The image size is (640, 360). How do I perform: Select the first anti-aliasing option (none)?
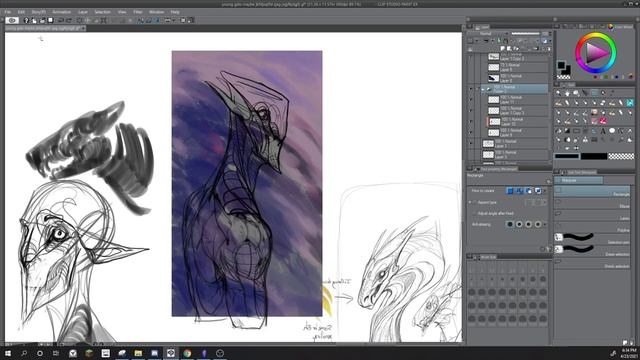(510, 224)
